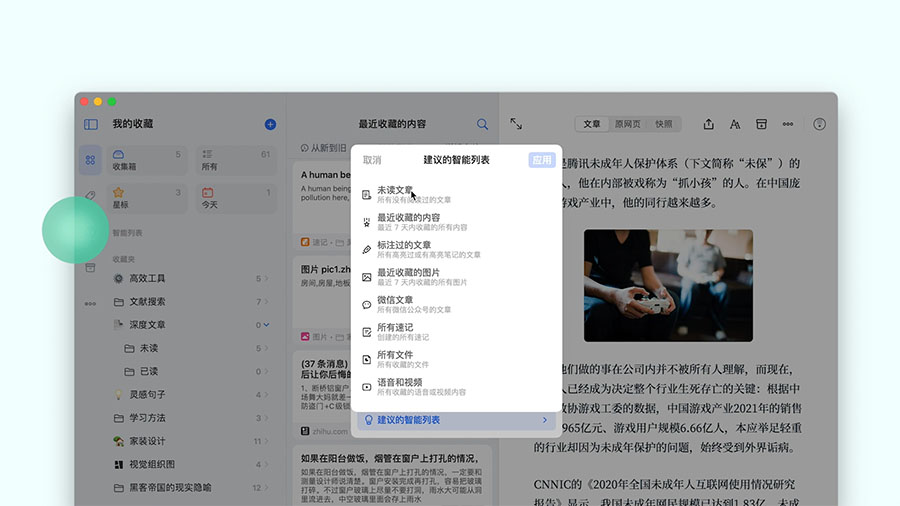The width and height of the screenshot is (900, 506).
Task: Open search in the recent collection list
Action: [x=483, y=124]
